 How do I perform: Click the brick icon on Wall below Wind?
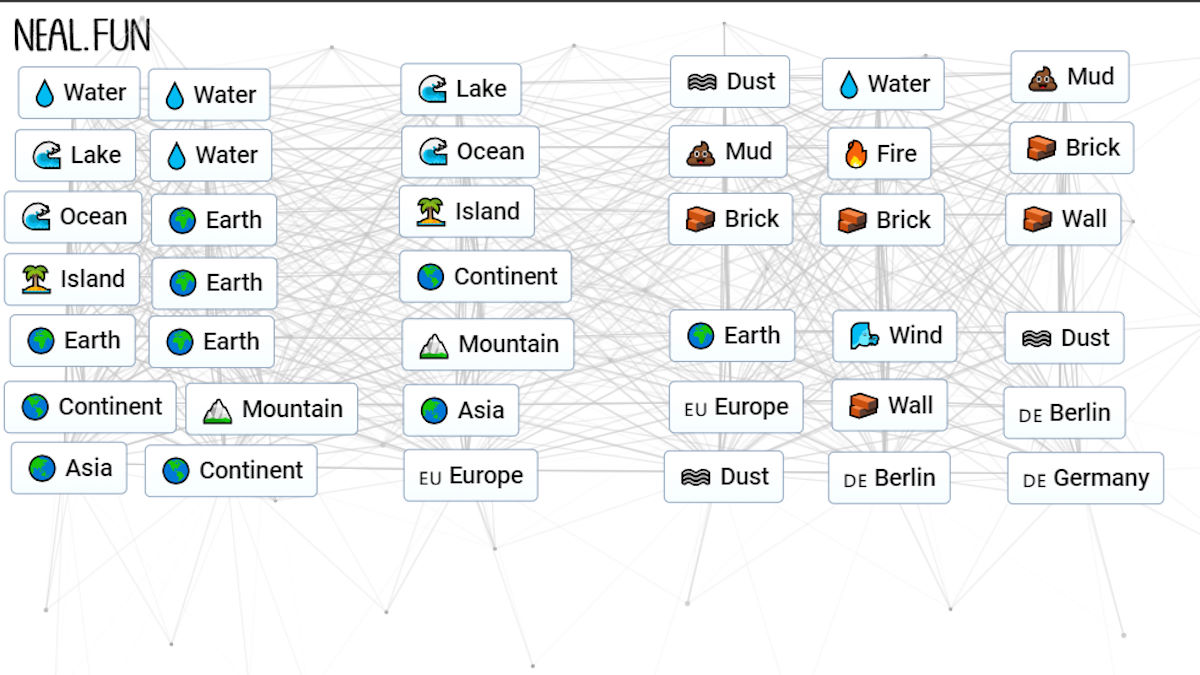[x=863, y=406]
